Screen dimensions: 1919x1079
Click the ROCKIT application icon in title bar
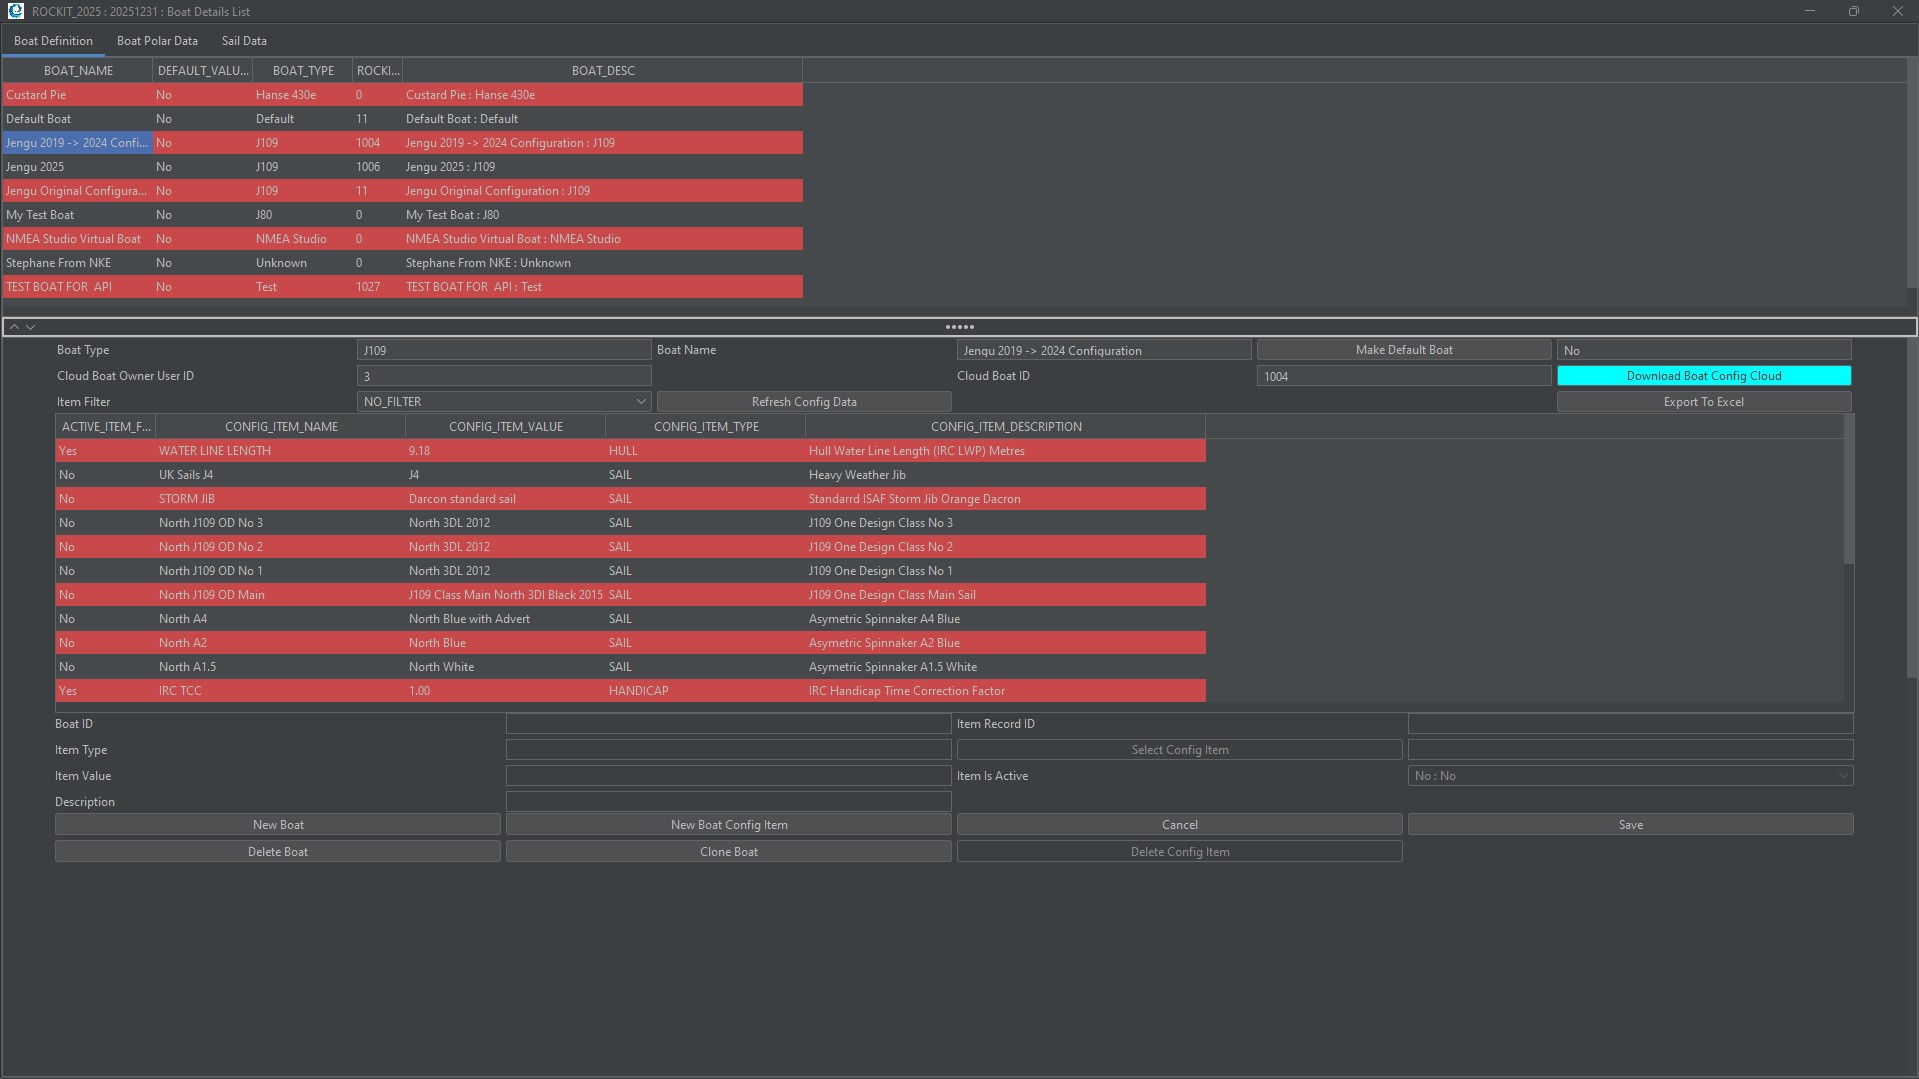[x=15, y=11]
